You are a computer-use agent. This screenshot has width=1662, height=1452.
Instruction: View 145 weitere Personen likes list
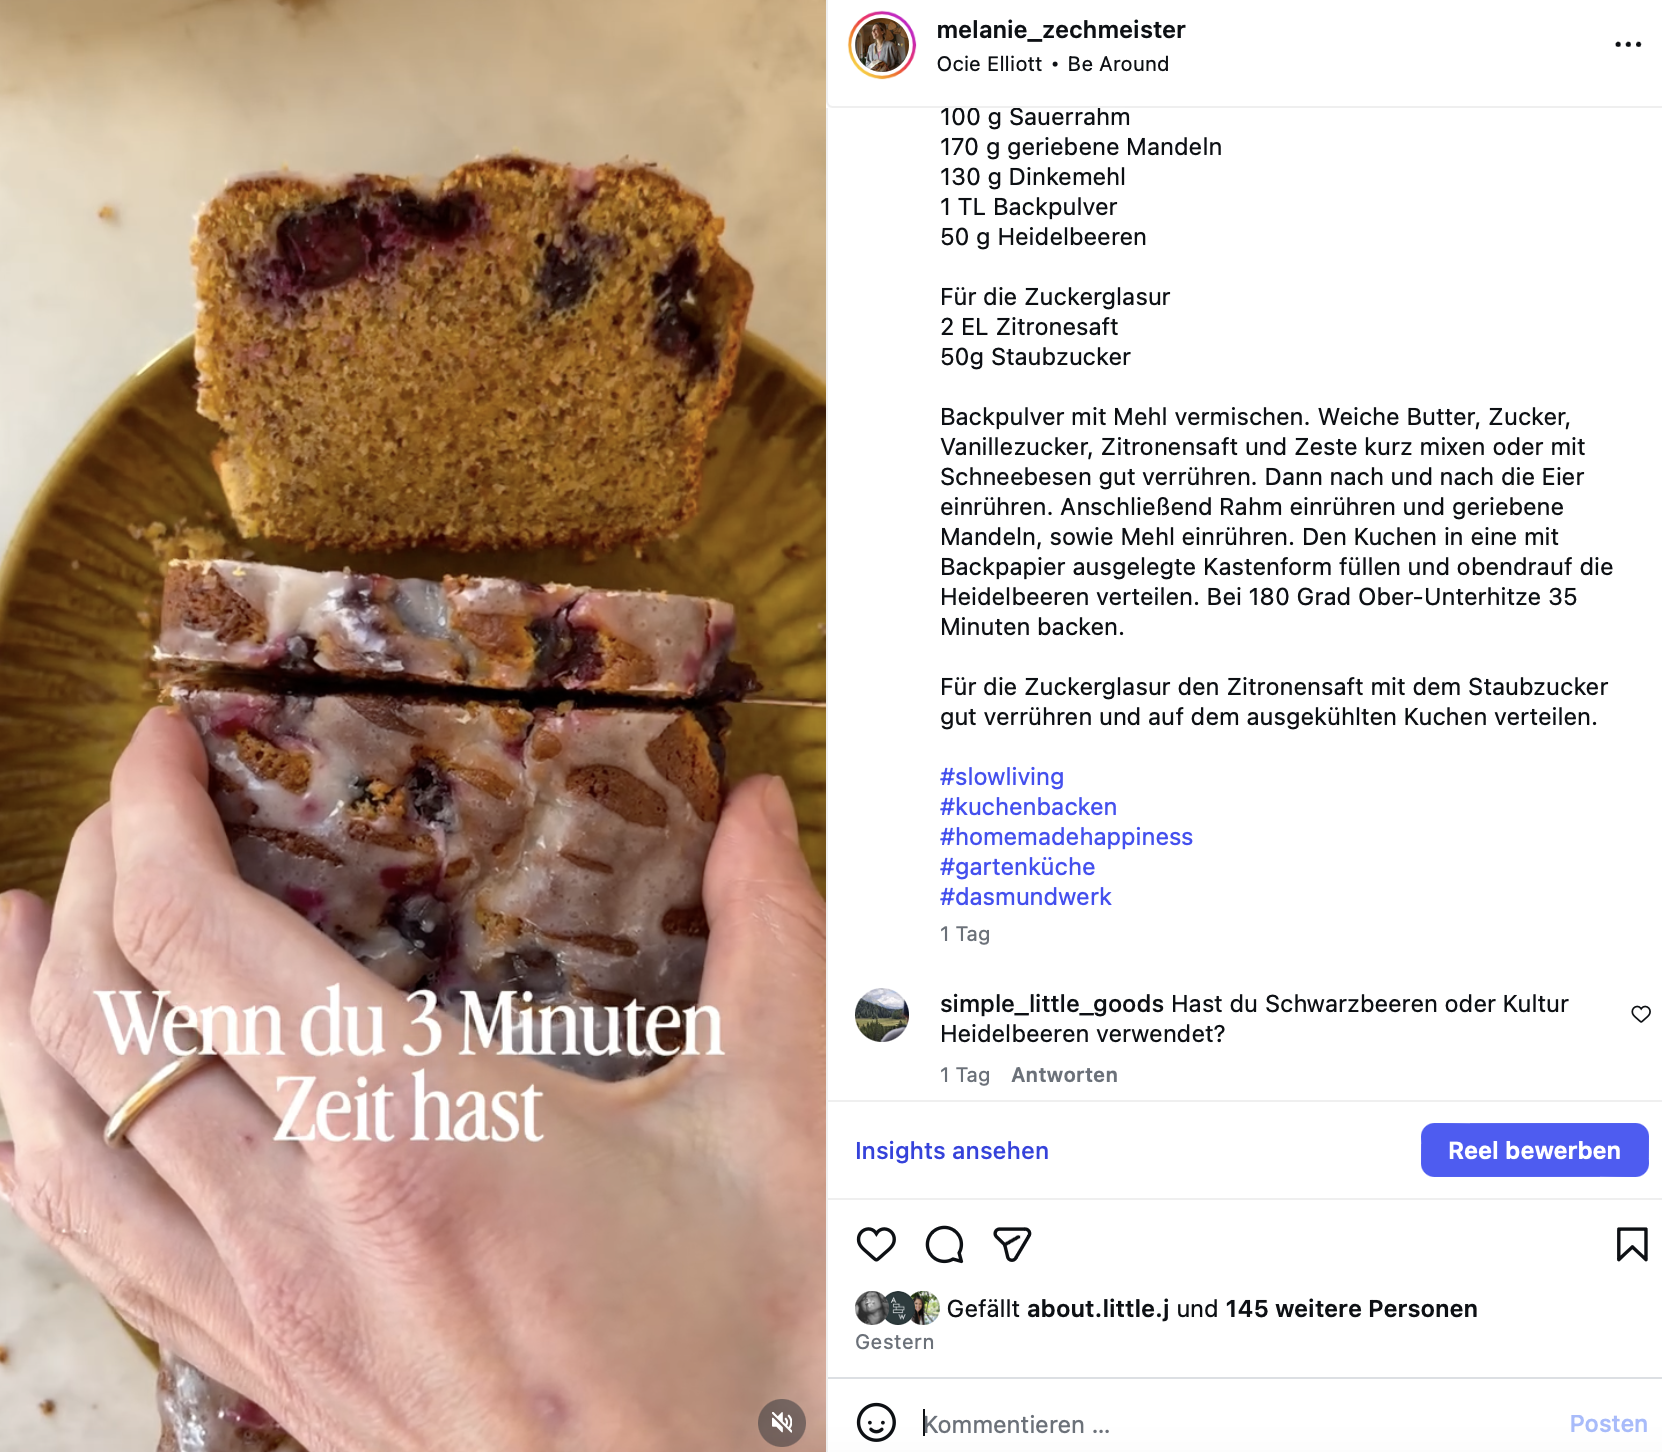click(1351, 1309)
